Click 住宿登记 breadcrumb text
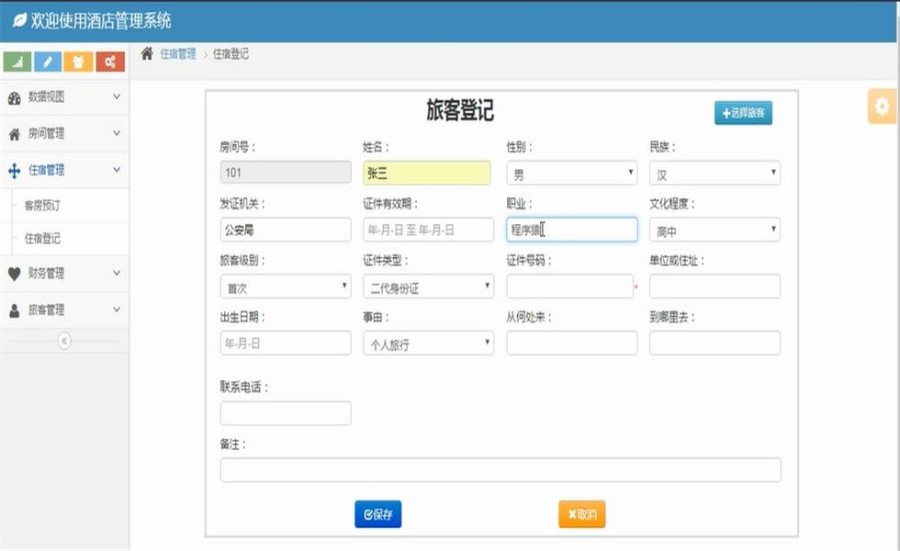The width and height of the screenshot is (900, 551). [231, 54]
